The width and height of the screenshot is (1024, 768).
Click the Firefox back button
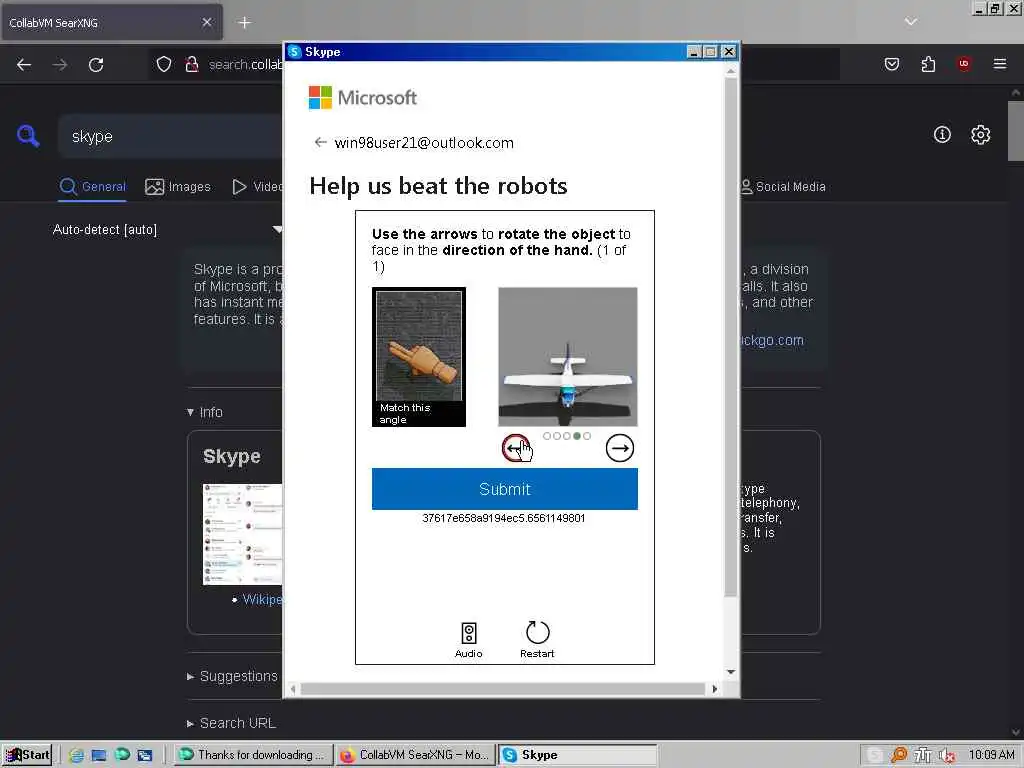pyautogui.click(x=24, y=65)
